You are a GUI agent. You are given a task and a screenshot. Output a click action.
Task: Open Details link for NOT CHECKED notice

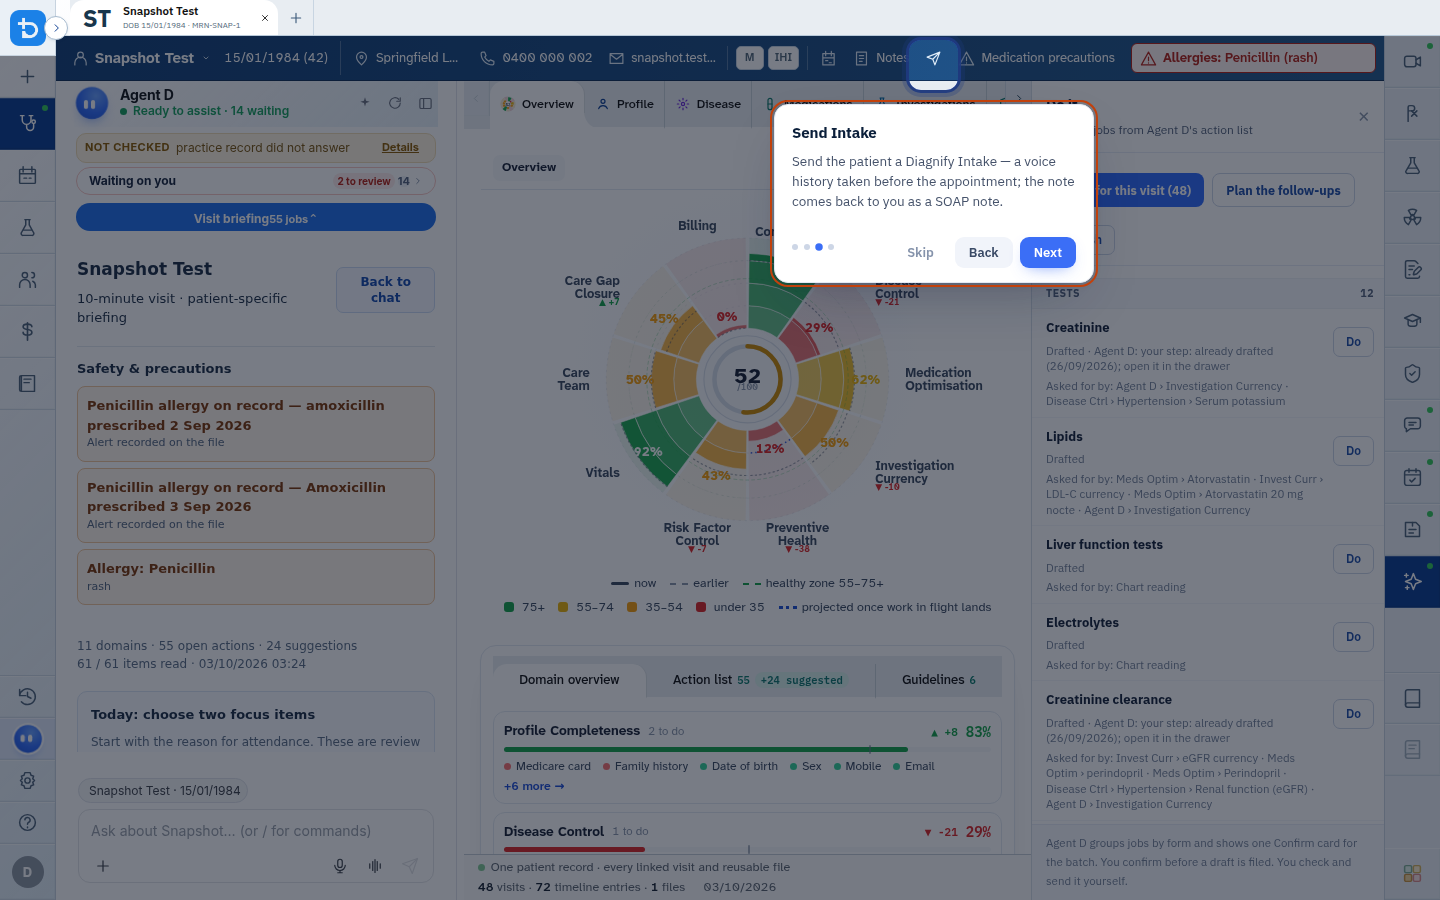click(x=400, y=148)
